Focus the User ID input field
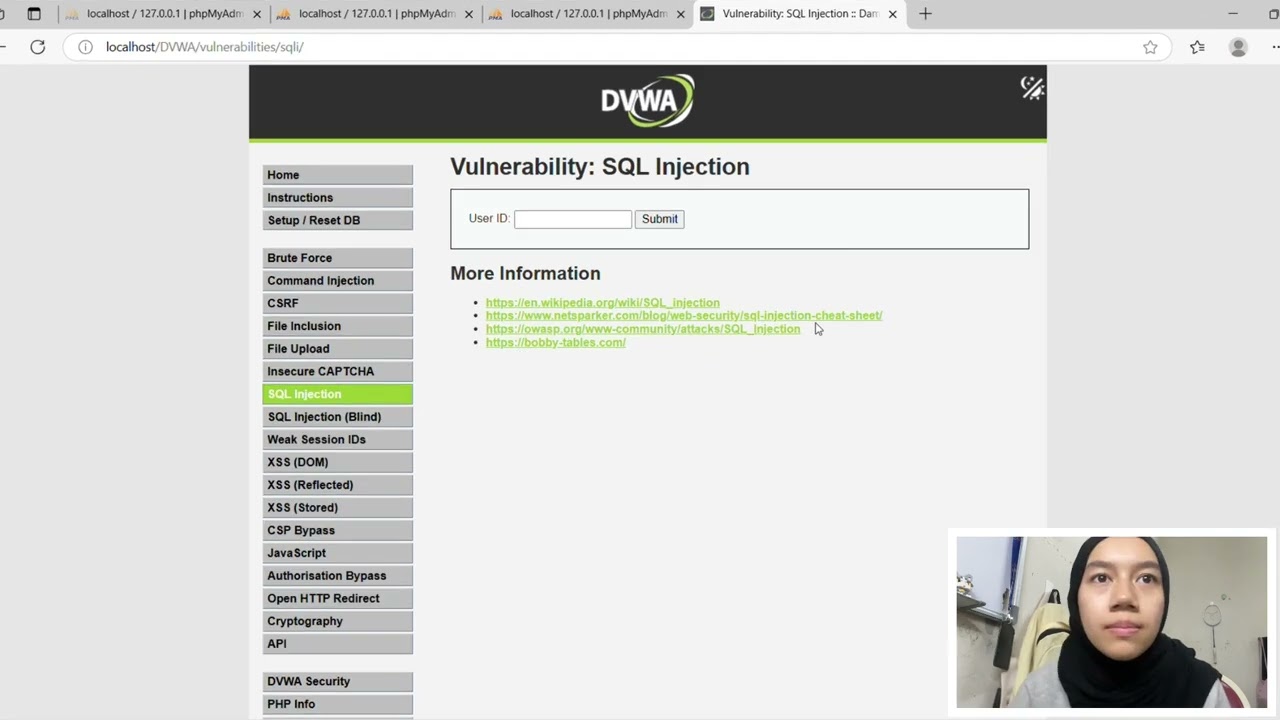 [x=573, y=219]
